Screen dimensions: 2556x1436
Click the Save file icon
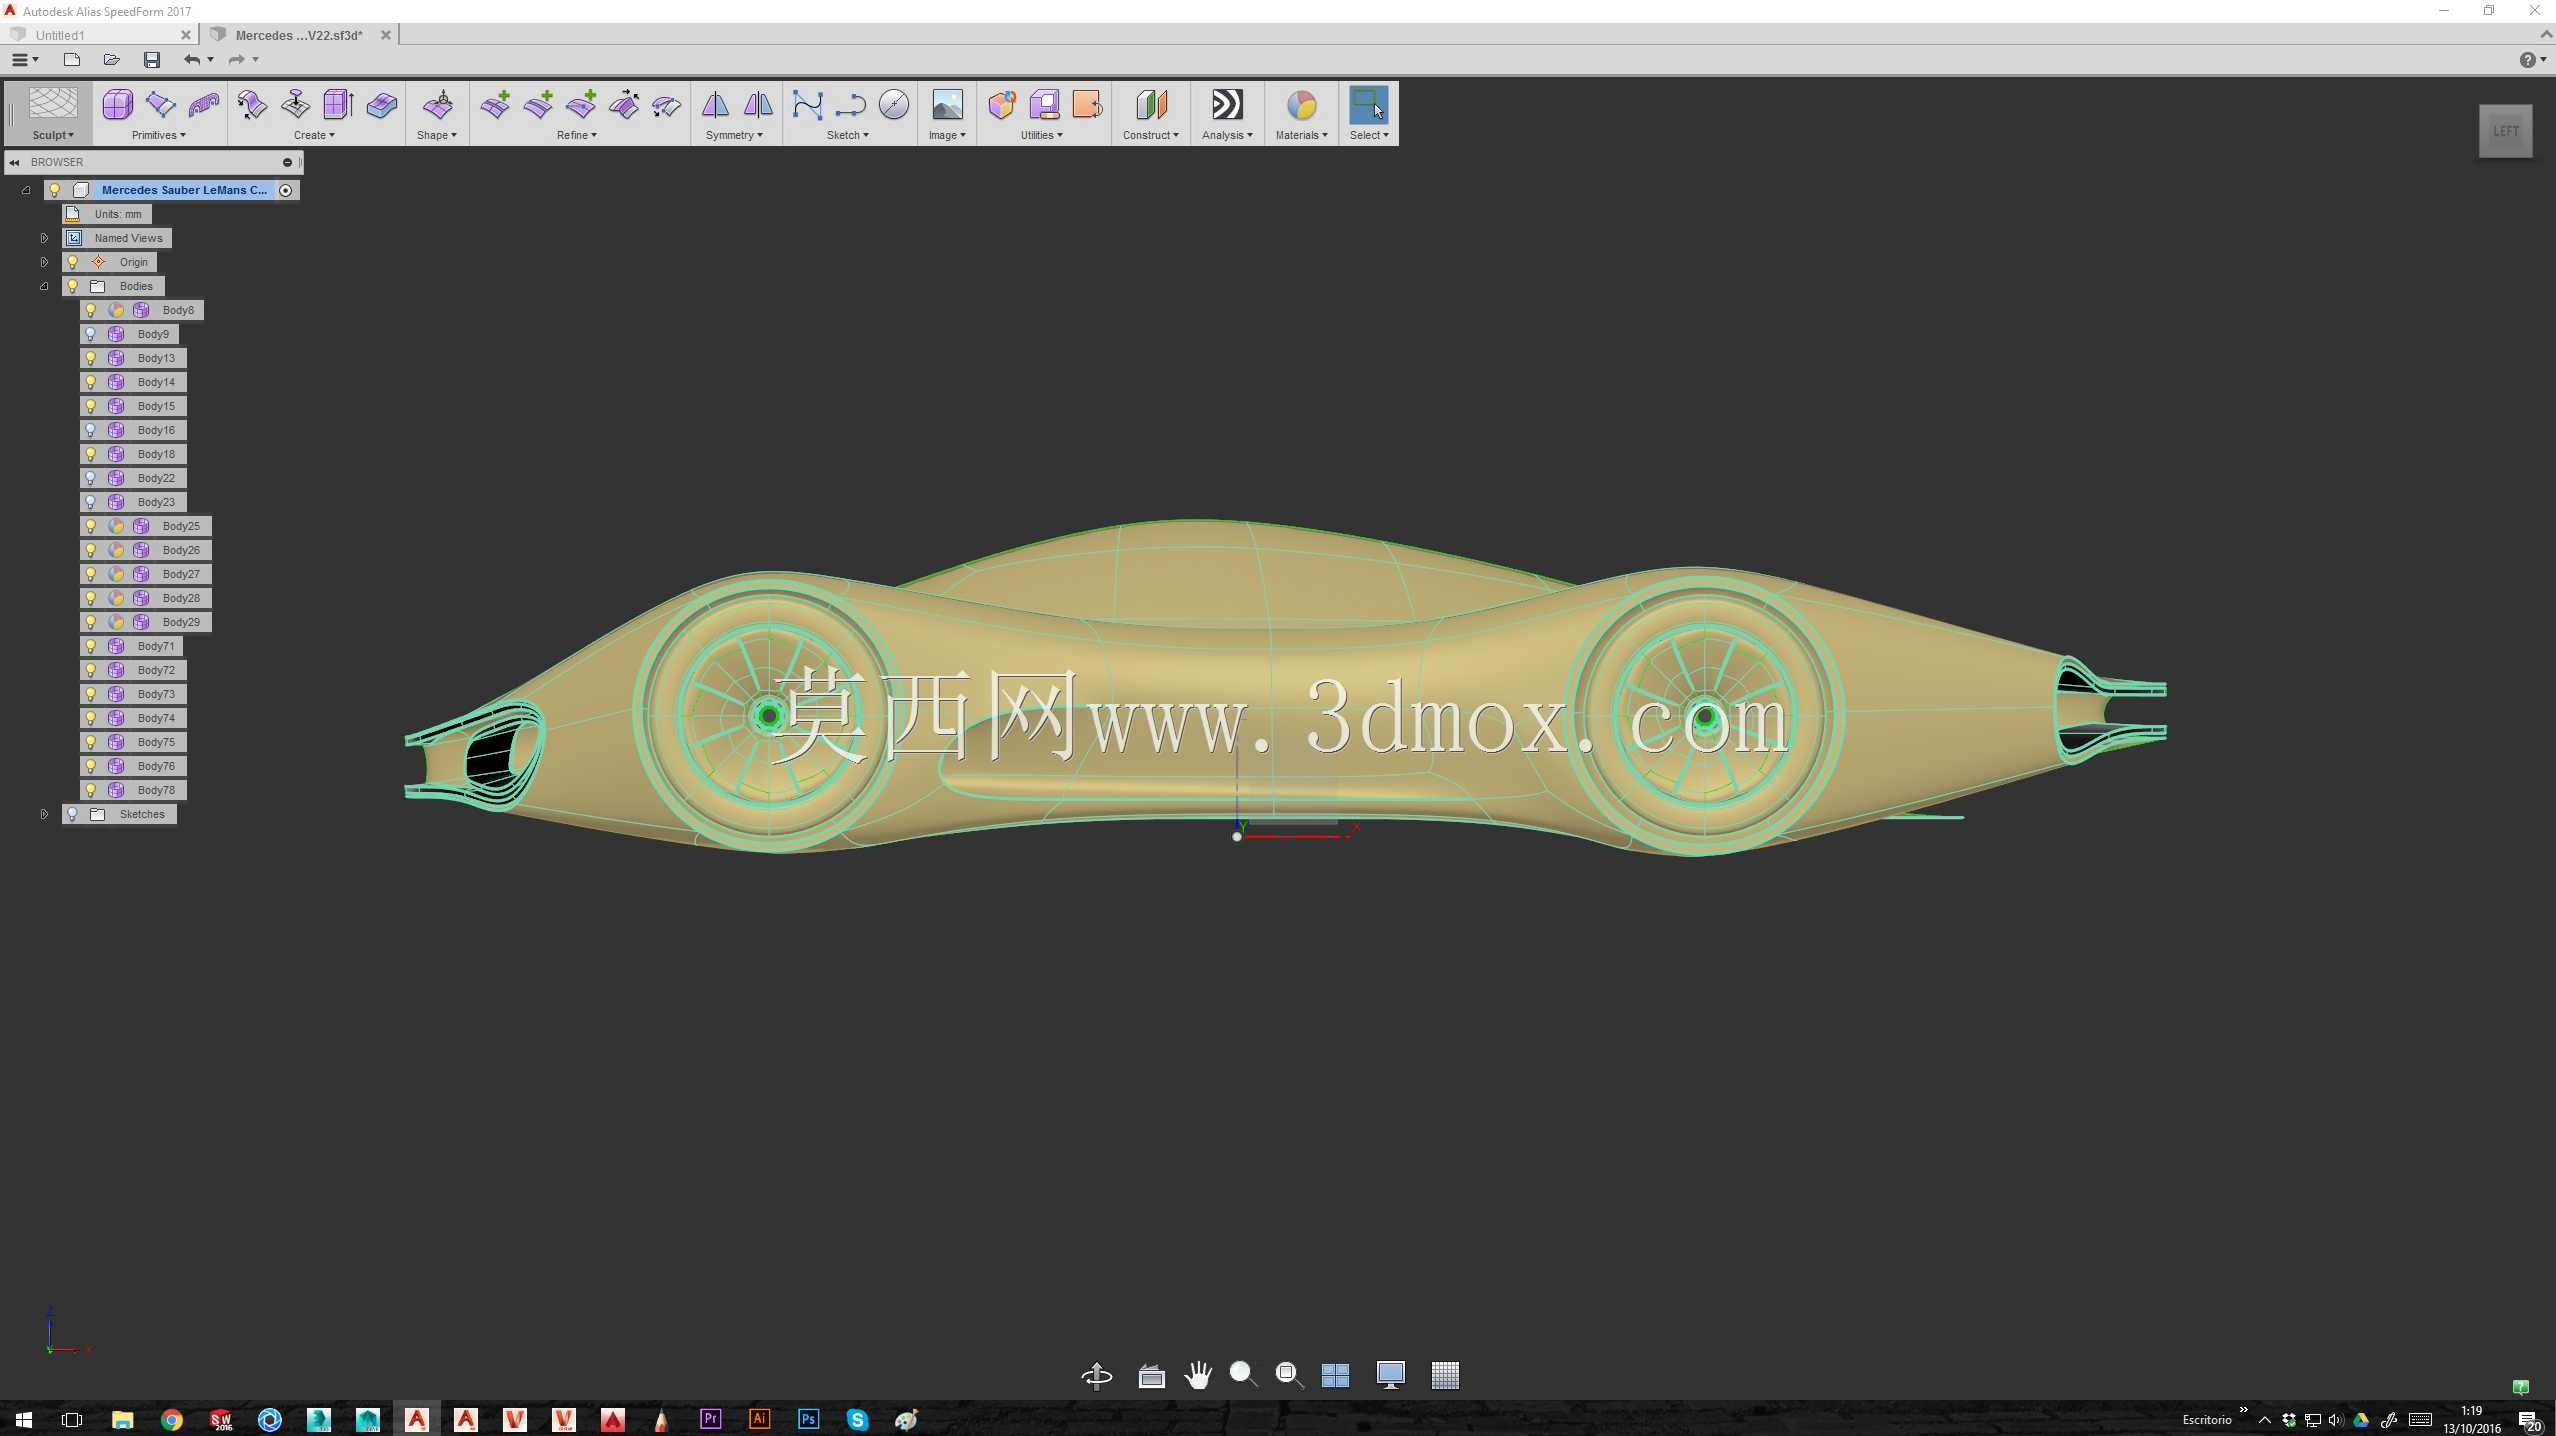pos(151,60)
